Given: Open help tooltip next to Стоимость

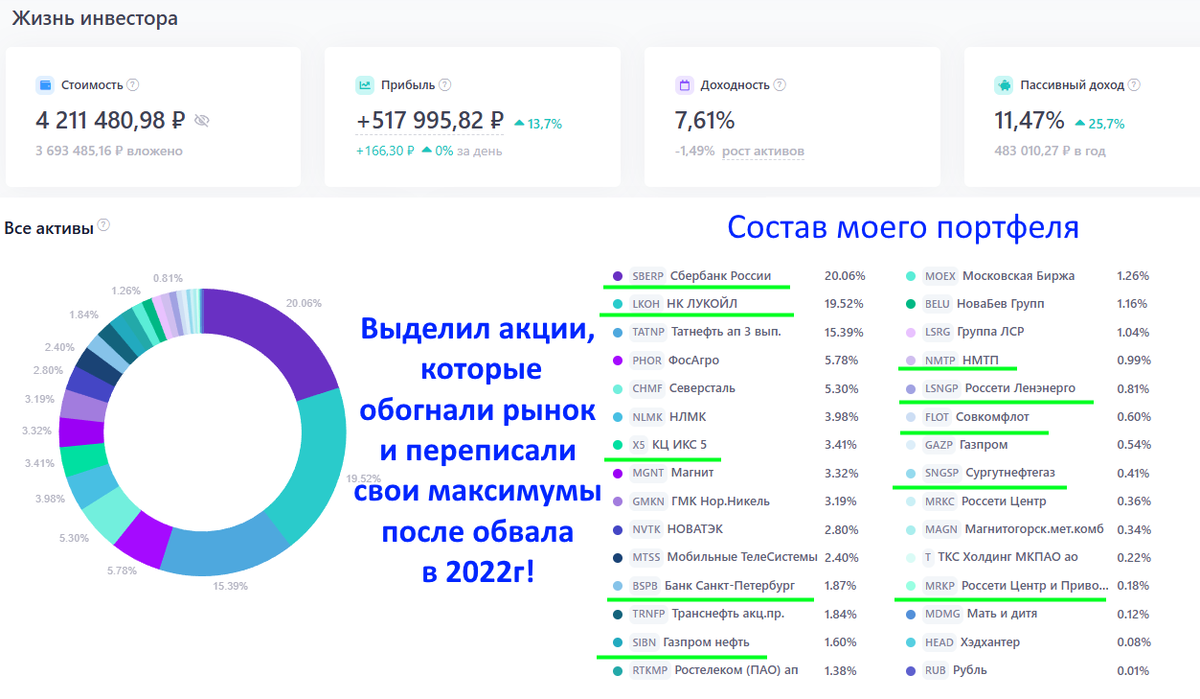Looking at the screenshot, I should click(x=133, y=85).
